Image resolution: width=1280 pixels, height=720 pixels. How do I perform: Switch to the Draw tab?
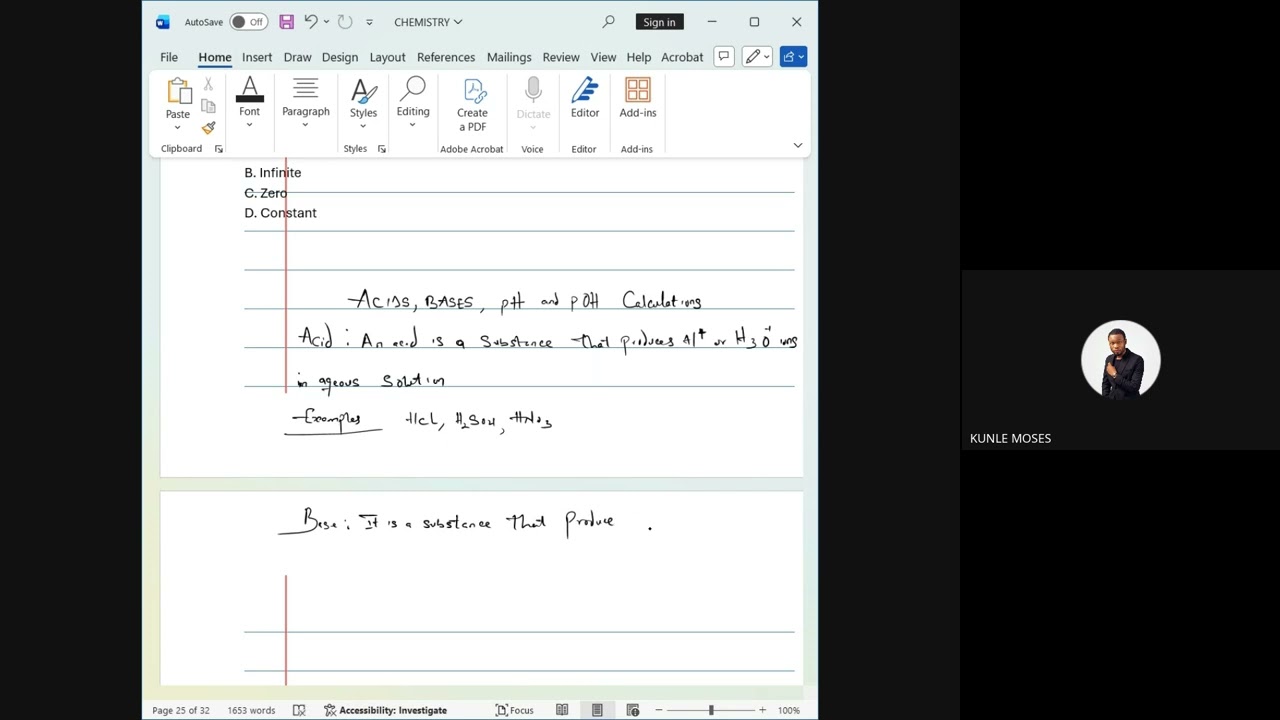[x=297, y=57]
